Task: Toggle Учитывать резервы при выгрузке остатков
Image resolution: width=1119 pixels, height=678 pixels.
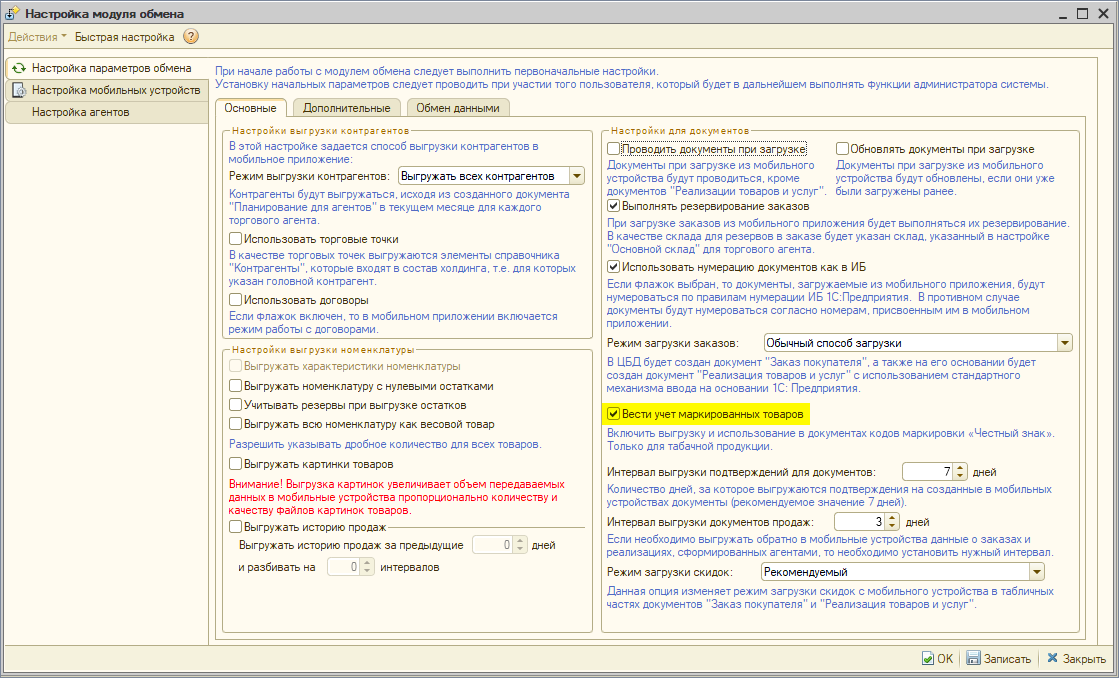Action: click(x=236, y=405)
